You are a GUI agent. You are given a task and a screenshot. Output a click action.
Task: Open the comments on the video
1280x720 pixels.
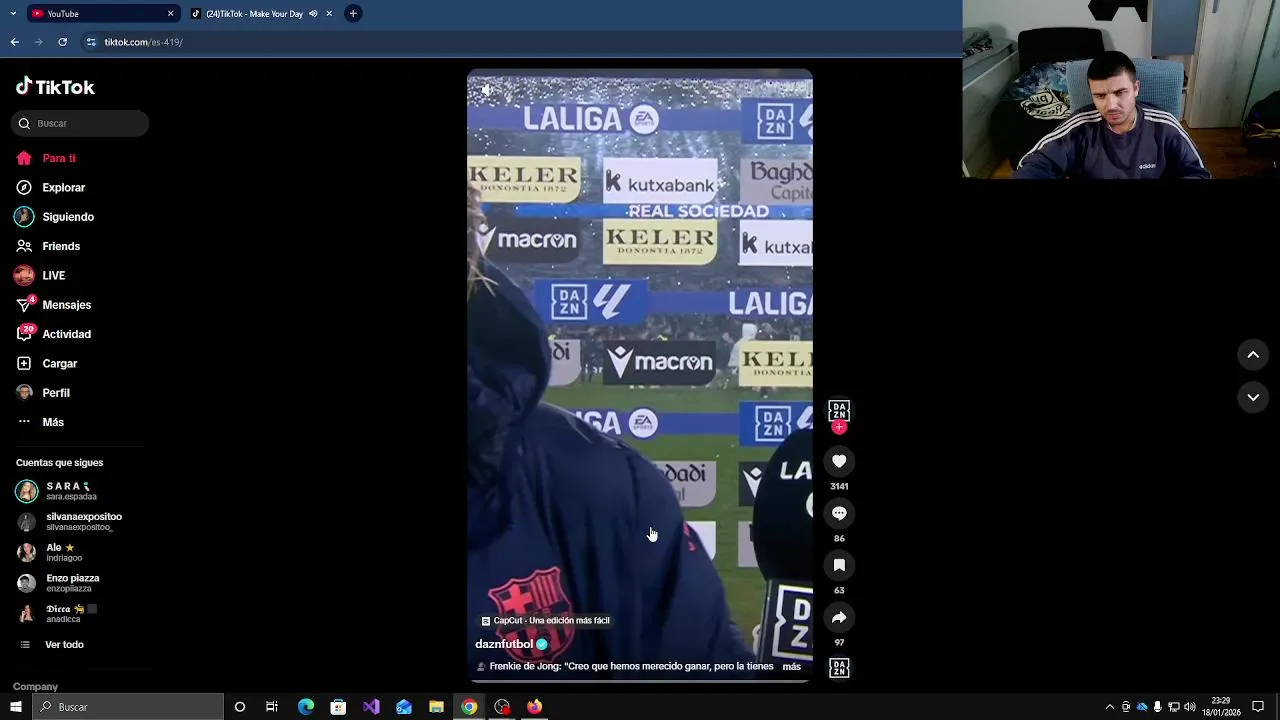click(x=839, y=513)
